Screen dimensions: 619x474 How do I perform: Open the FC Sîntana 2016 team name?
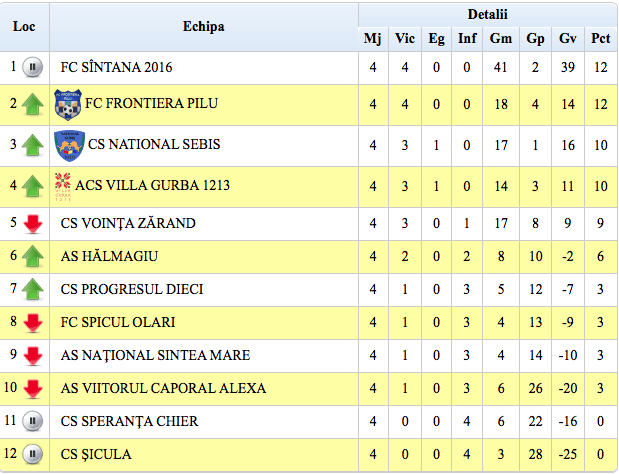click(117, 68)
